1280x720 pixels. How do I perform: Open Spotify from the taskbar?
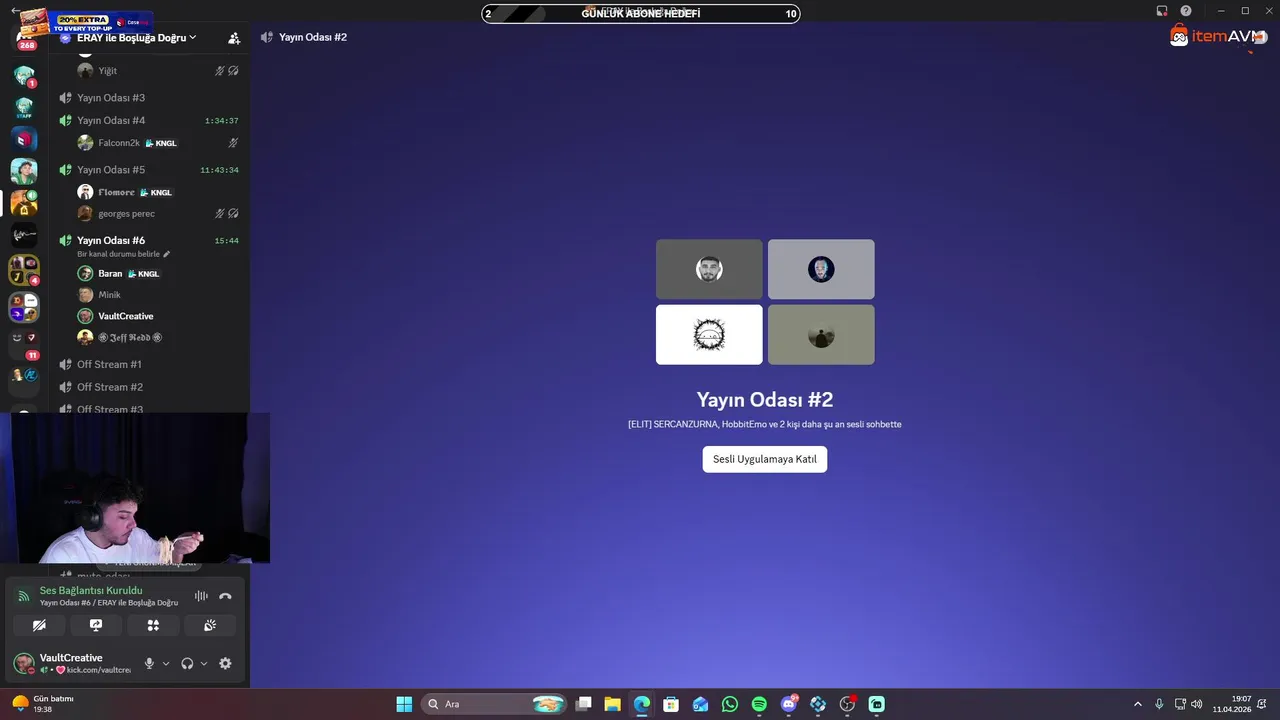759,704
